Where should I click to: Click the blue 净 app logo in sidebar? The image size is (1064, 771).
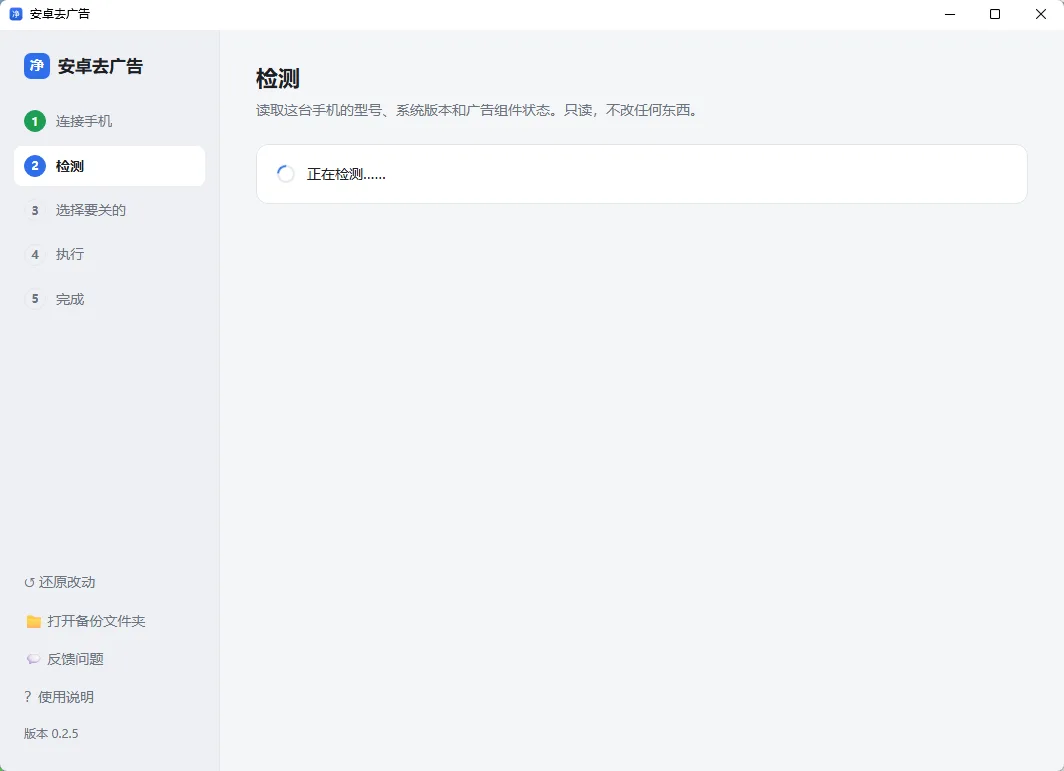tap(37, 66)
